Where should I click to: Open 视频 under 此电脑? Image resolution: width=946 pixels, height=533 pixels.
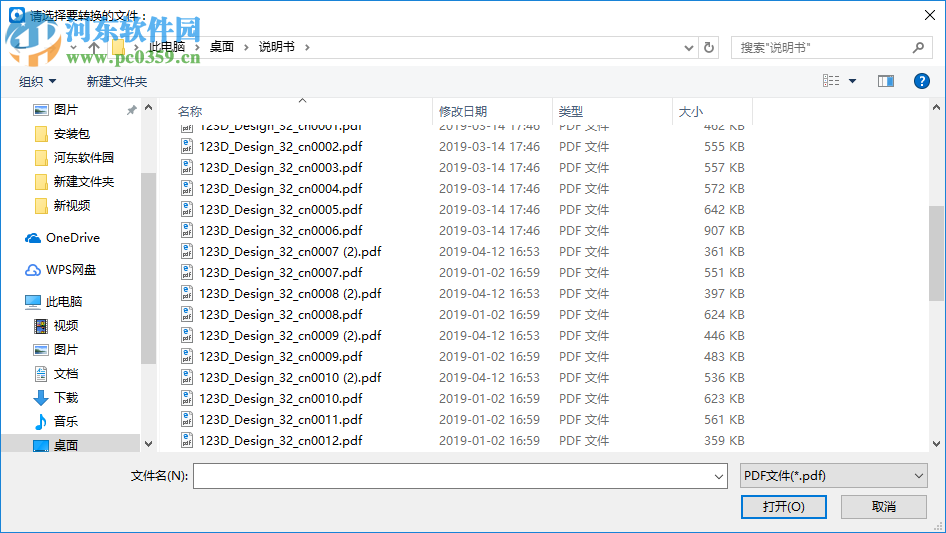65,326
